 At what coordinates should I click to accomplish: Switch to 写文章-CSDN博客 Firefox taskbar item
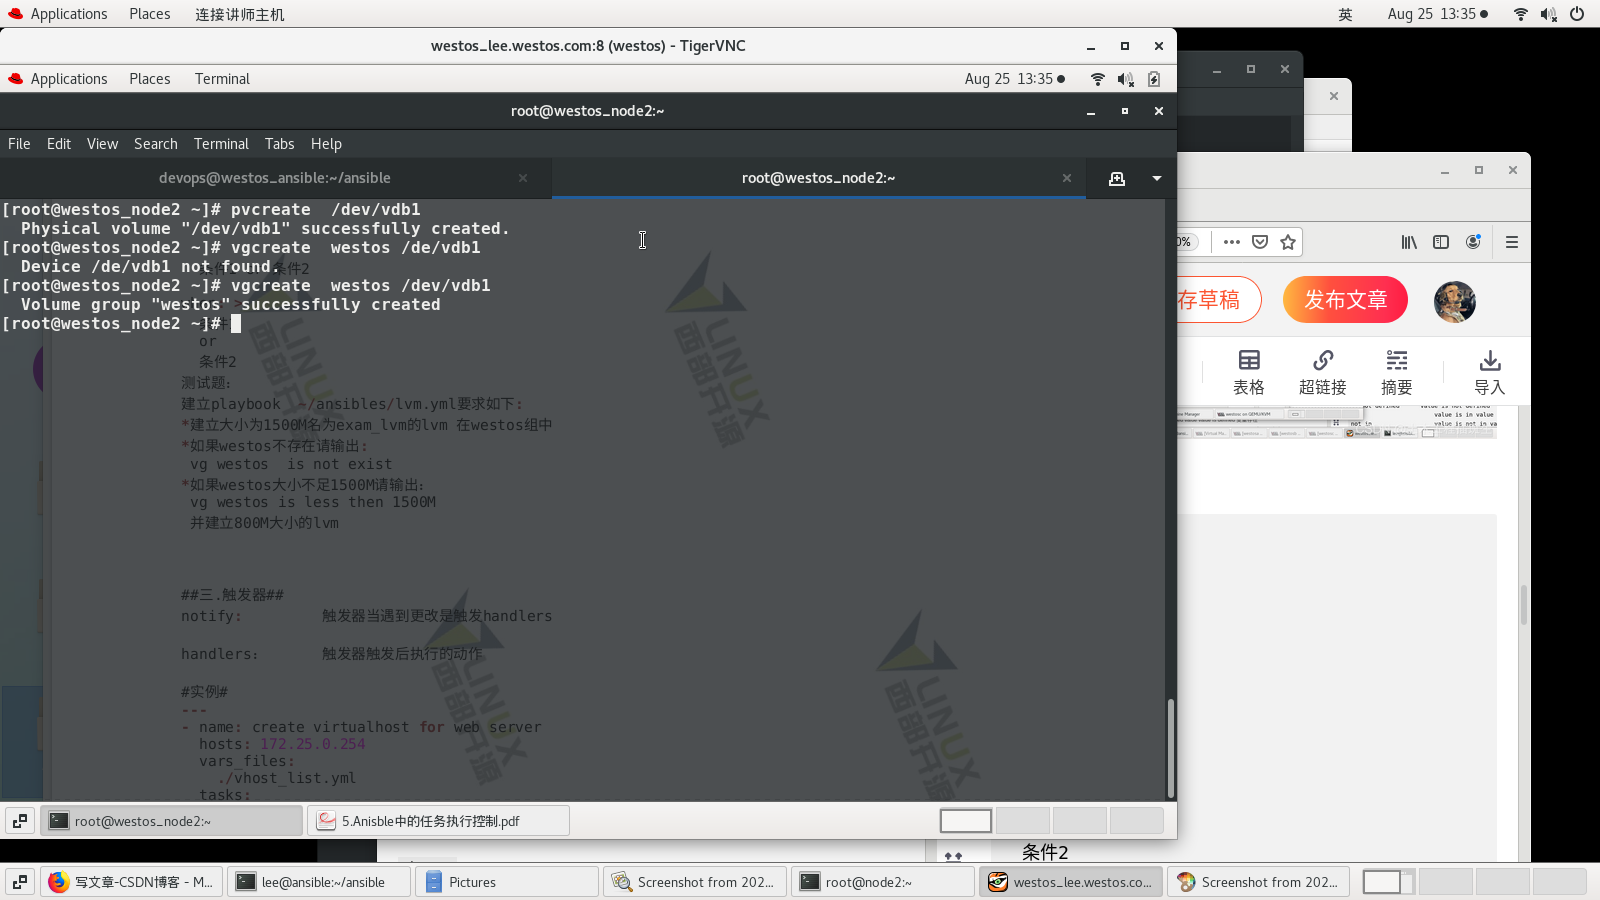click(x=132, y=882)
